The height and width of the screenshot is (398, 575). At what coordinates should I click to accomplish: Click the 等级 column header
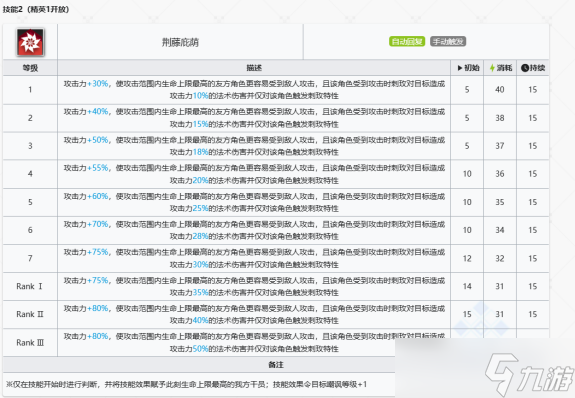pyautogui.click(x=30, y=68)
